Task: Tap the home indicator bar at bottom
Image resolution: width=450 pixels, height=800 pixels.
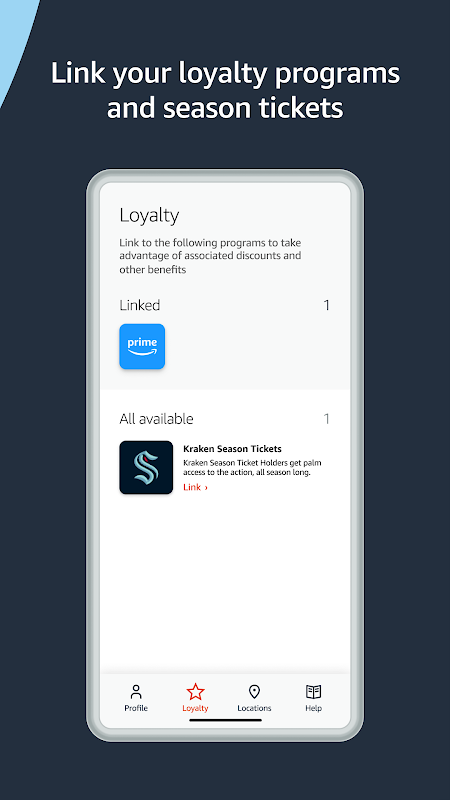Action: pyautogui.click(x=225, y=720)
